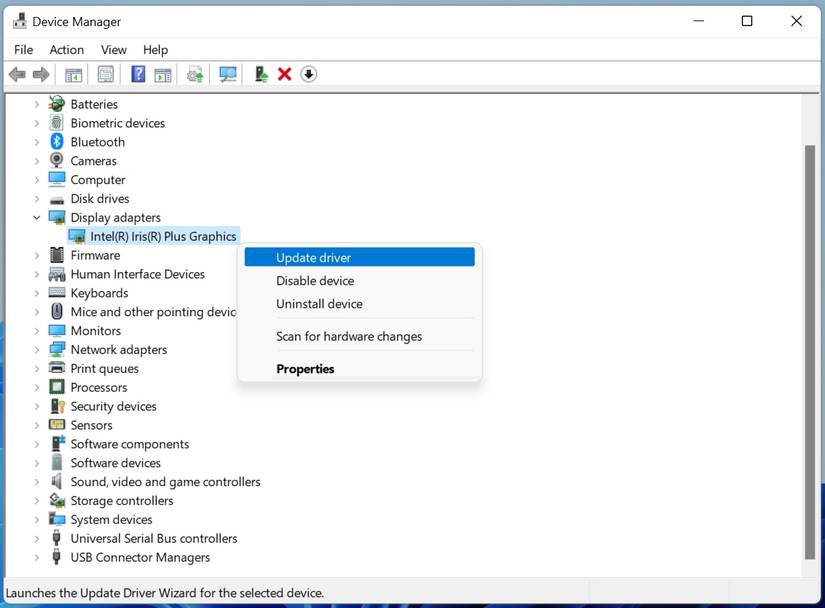
Task: Click the Cameras webcam icon
Action: (57, 160)
